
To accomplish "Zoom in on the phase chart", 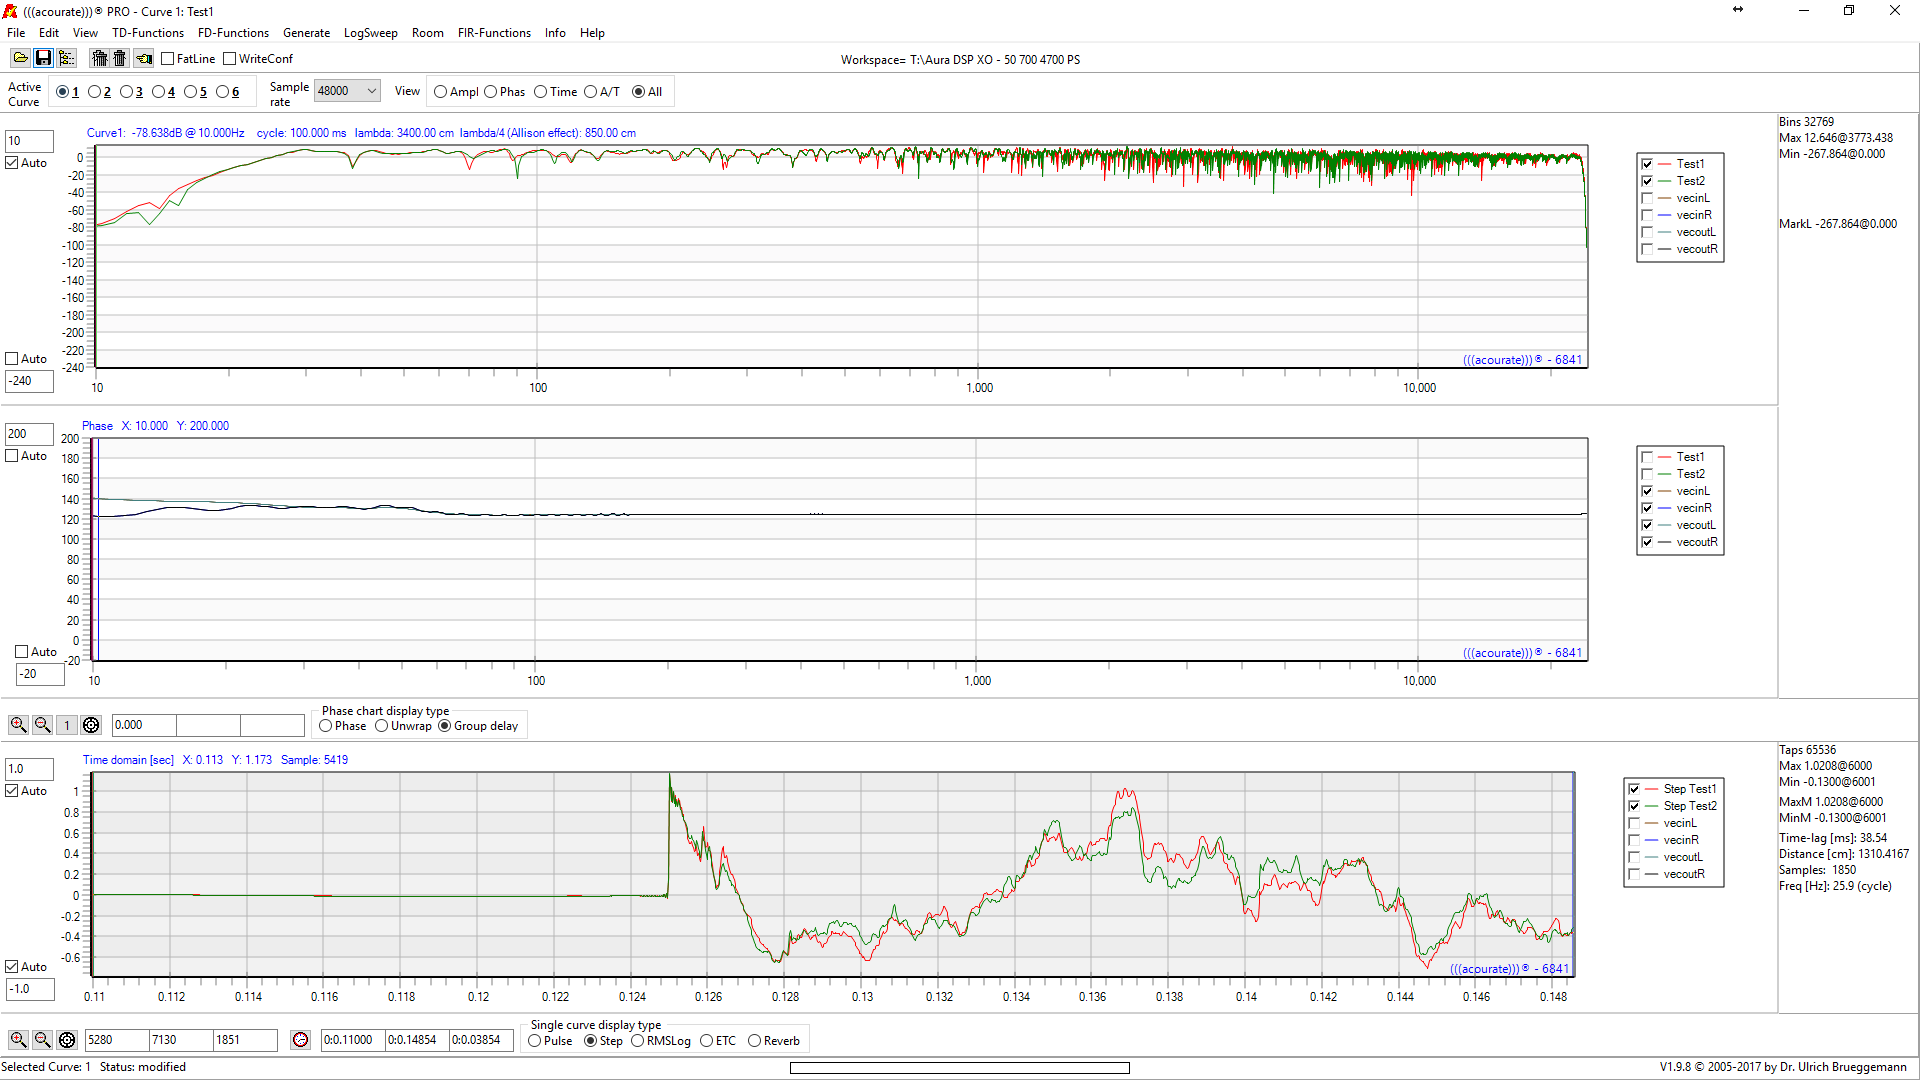I will pos(18,725).
